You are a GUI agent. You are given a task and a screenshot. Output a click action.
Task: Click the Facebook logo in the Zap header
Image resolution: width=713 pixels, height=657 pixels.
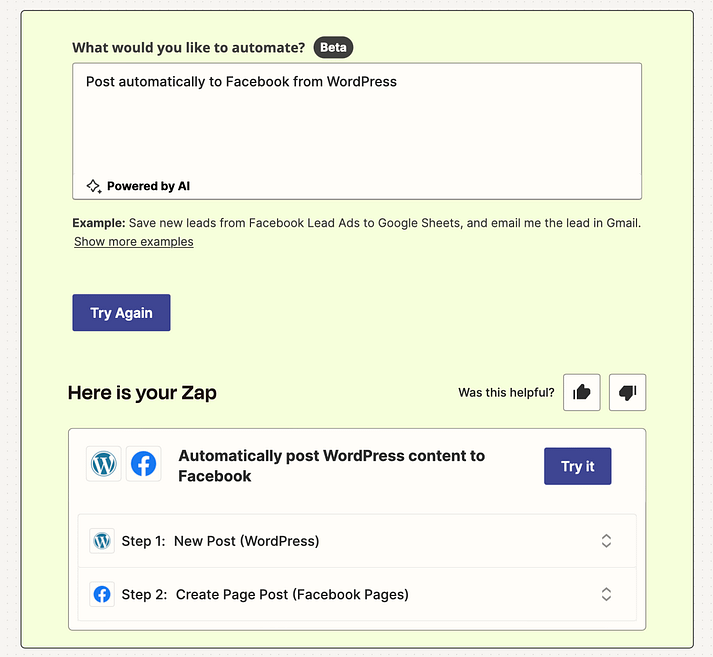pyautogui.click(x=144, y=465)
